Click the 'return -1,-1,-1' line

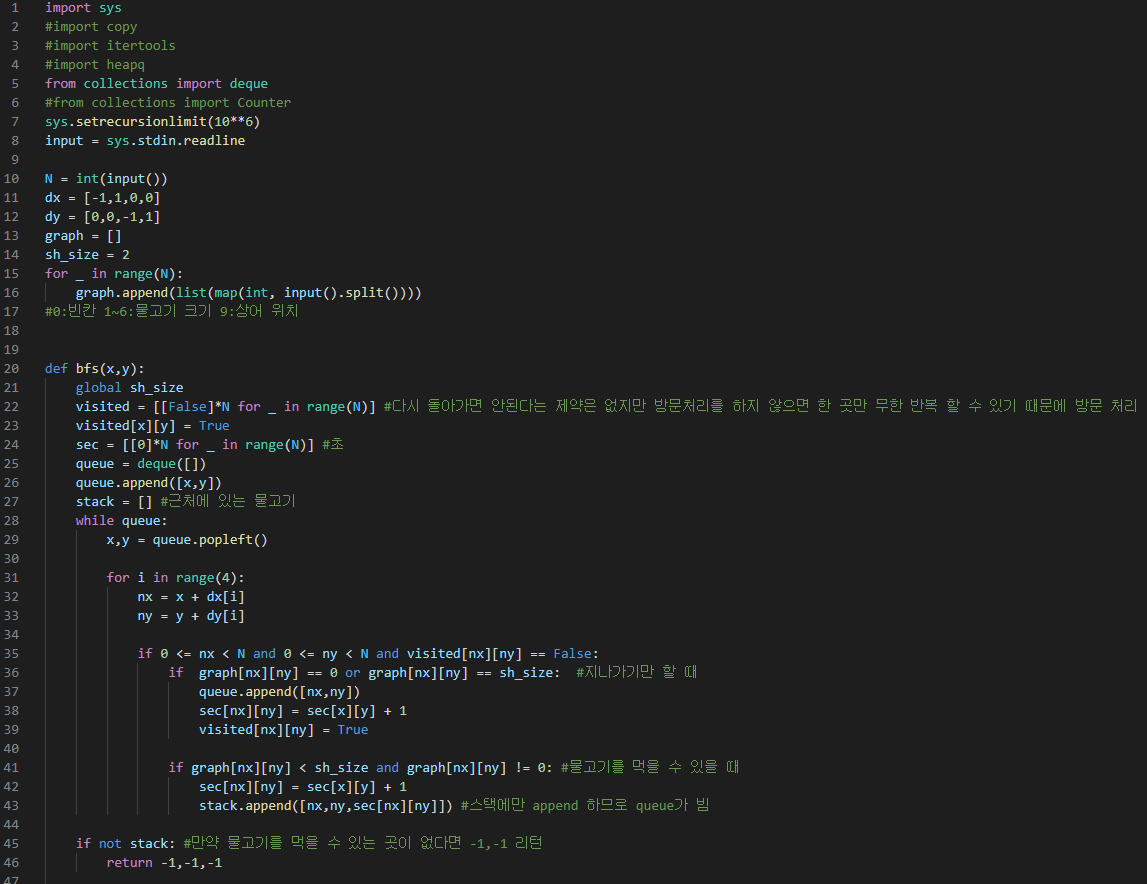pyautogui.click(x=165, y=864)
